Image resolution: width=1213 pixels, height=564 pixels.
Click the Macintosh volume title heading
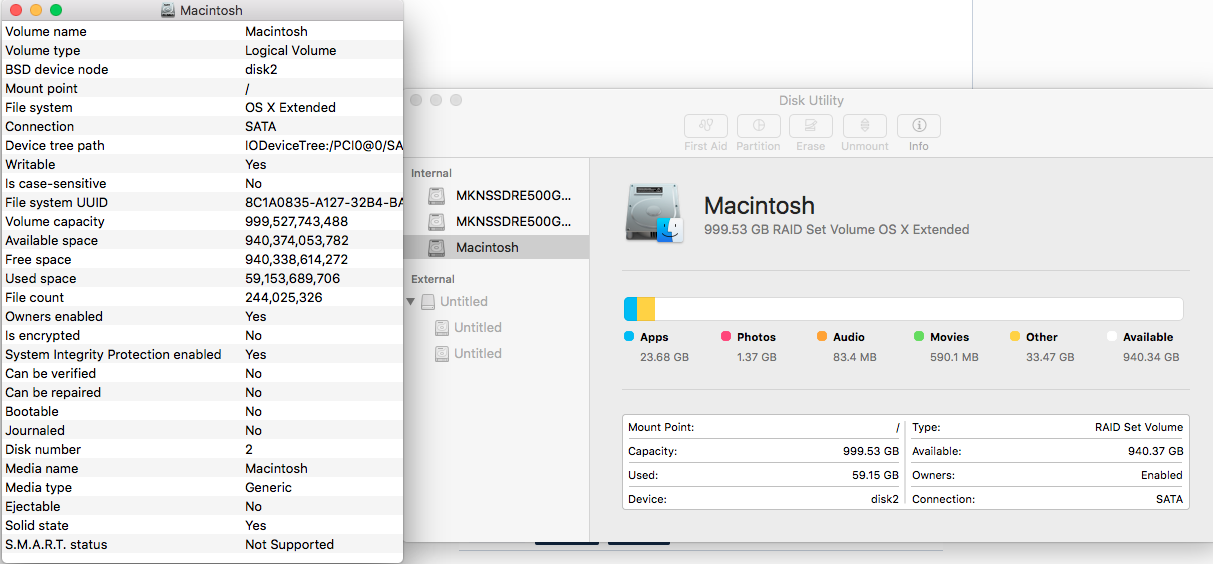(x=759, y=206)
